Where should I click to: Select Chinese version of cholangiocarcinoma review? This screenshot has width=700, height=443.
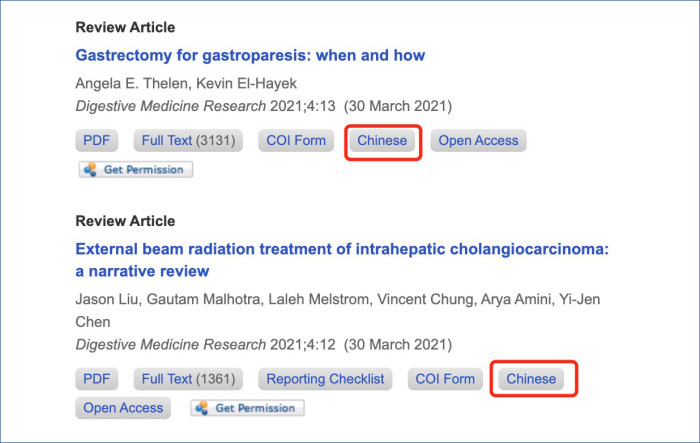coord(531,379)
